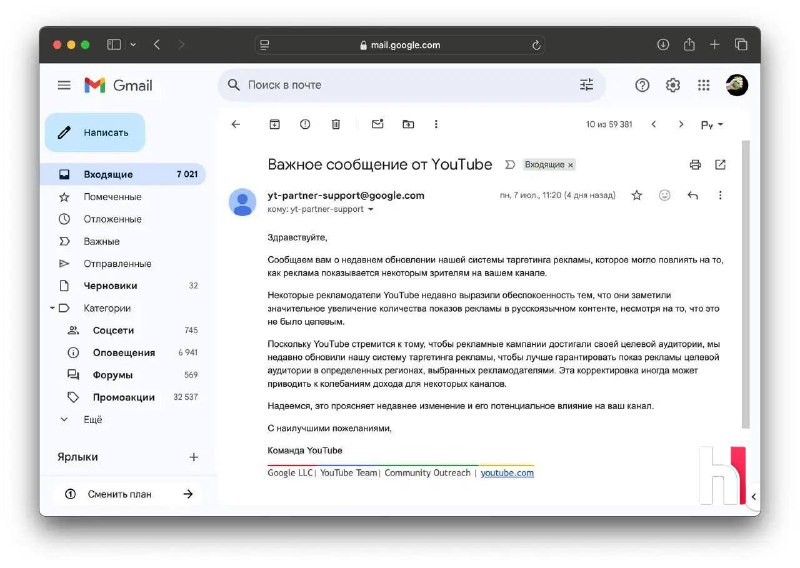Reload the page in Safari
The width and height of the screenshot is (800, 568).
536,45
